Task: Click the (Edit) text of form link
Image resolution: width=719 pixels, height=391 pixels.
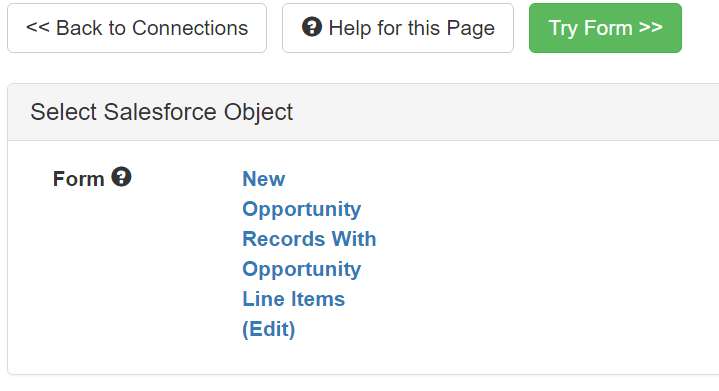Action: (x=269, y=329)
